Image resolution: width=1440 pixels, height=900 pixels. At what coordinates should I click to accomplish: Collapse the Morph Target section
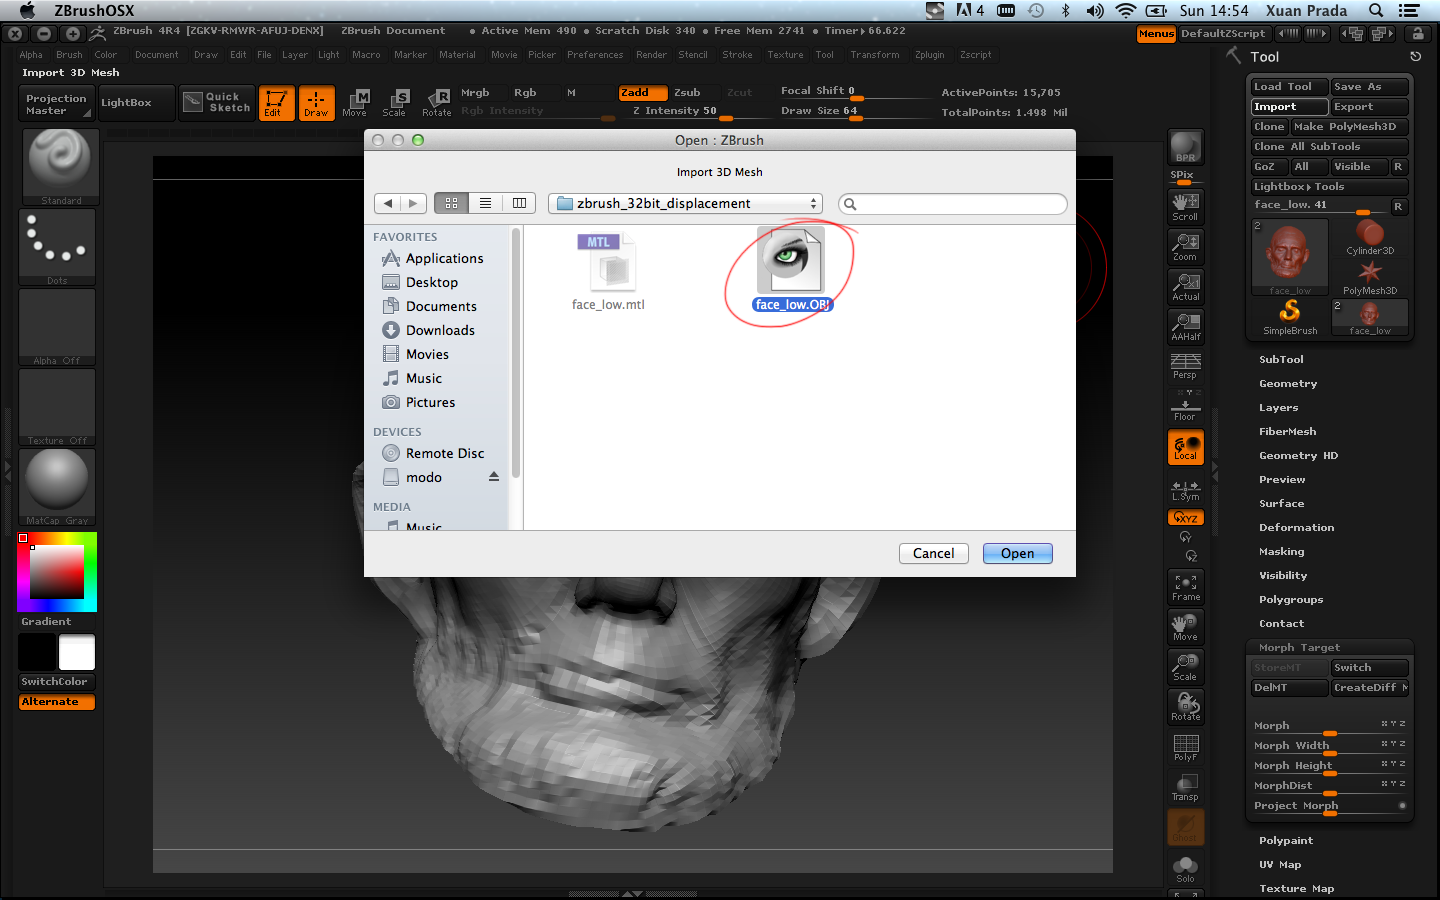click(1299, 647)
